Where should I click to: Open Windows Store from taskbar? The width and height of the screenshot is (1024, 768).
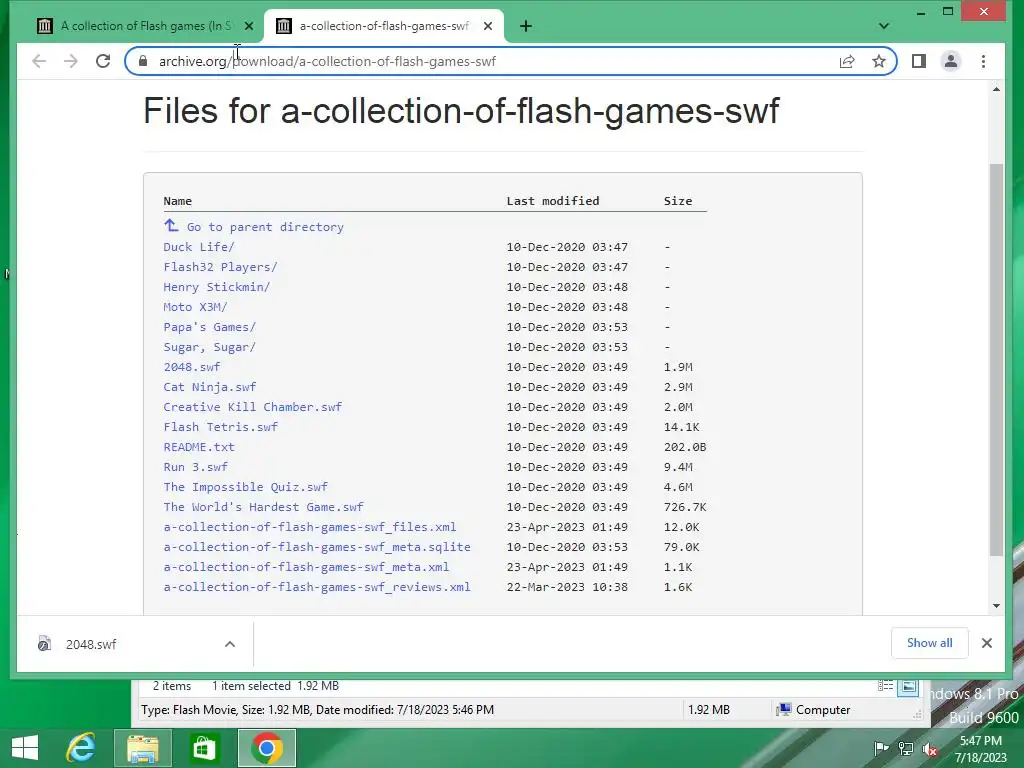204,748
